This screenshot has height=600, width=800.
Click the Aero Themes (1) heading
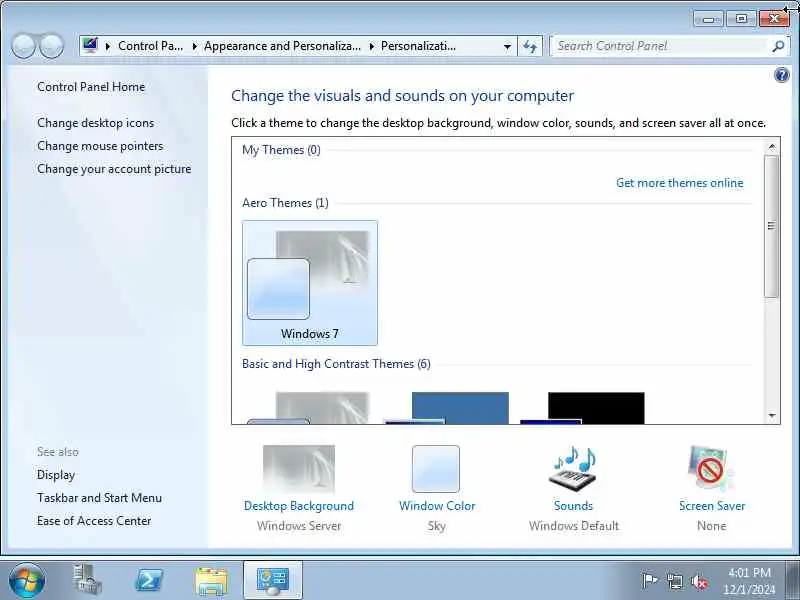coord(285,203)
